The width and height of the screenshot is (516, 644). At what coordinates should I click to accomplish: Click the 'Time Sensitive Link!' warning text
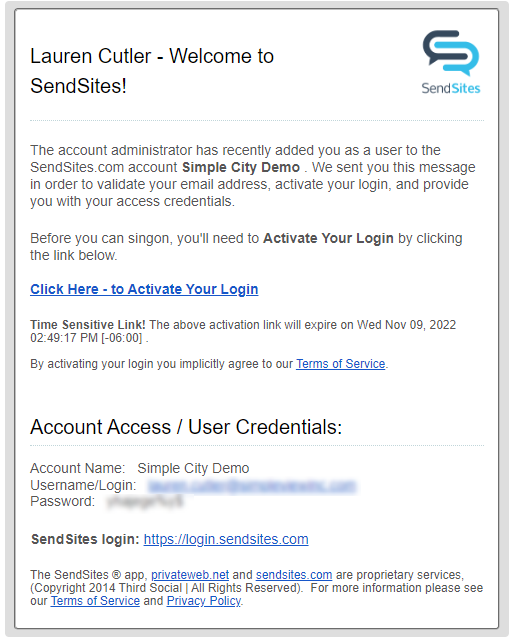click(88, 325)
